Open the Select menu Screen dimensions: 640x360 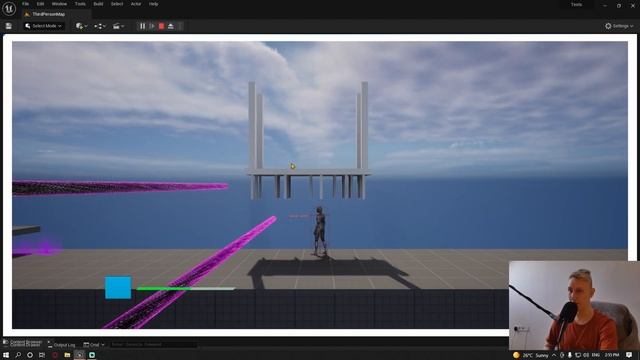pyautogui.click(x=117, y=4)
